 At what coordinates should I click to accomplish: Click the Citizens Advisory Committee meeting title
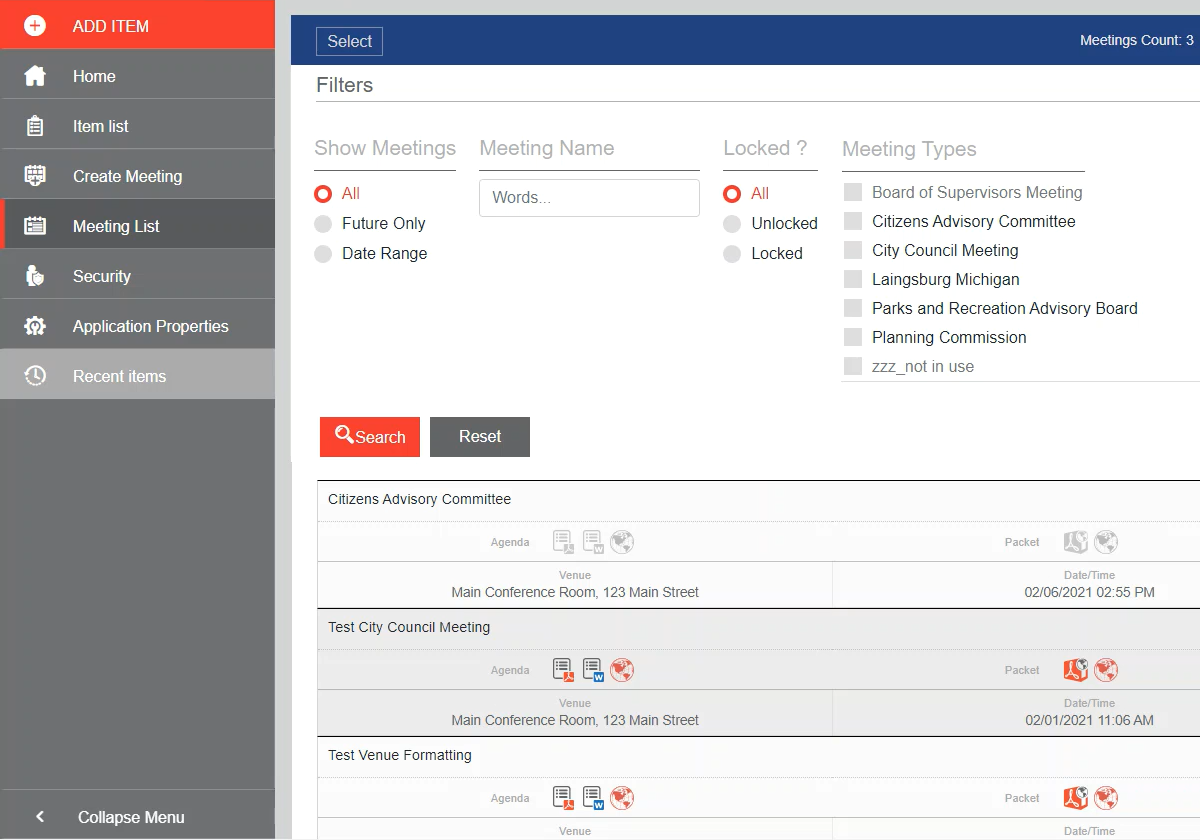419,499
